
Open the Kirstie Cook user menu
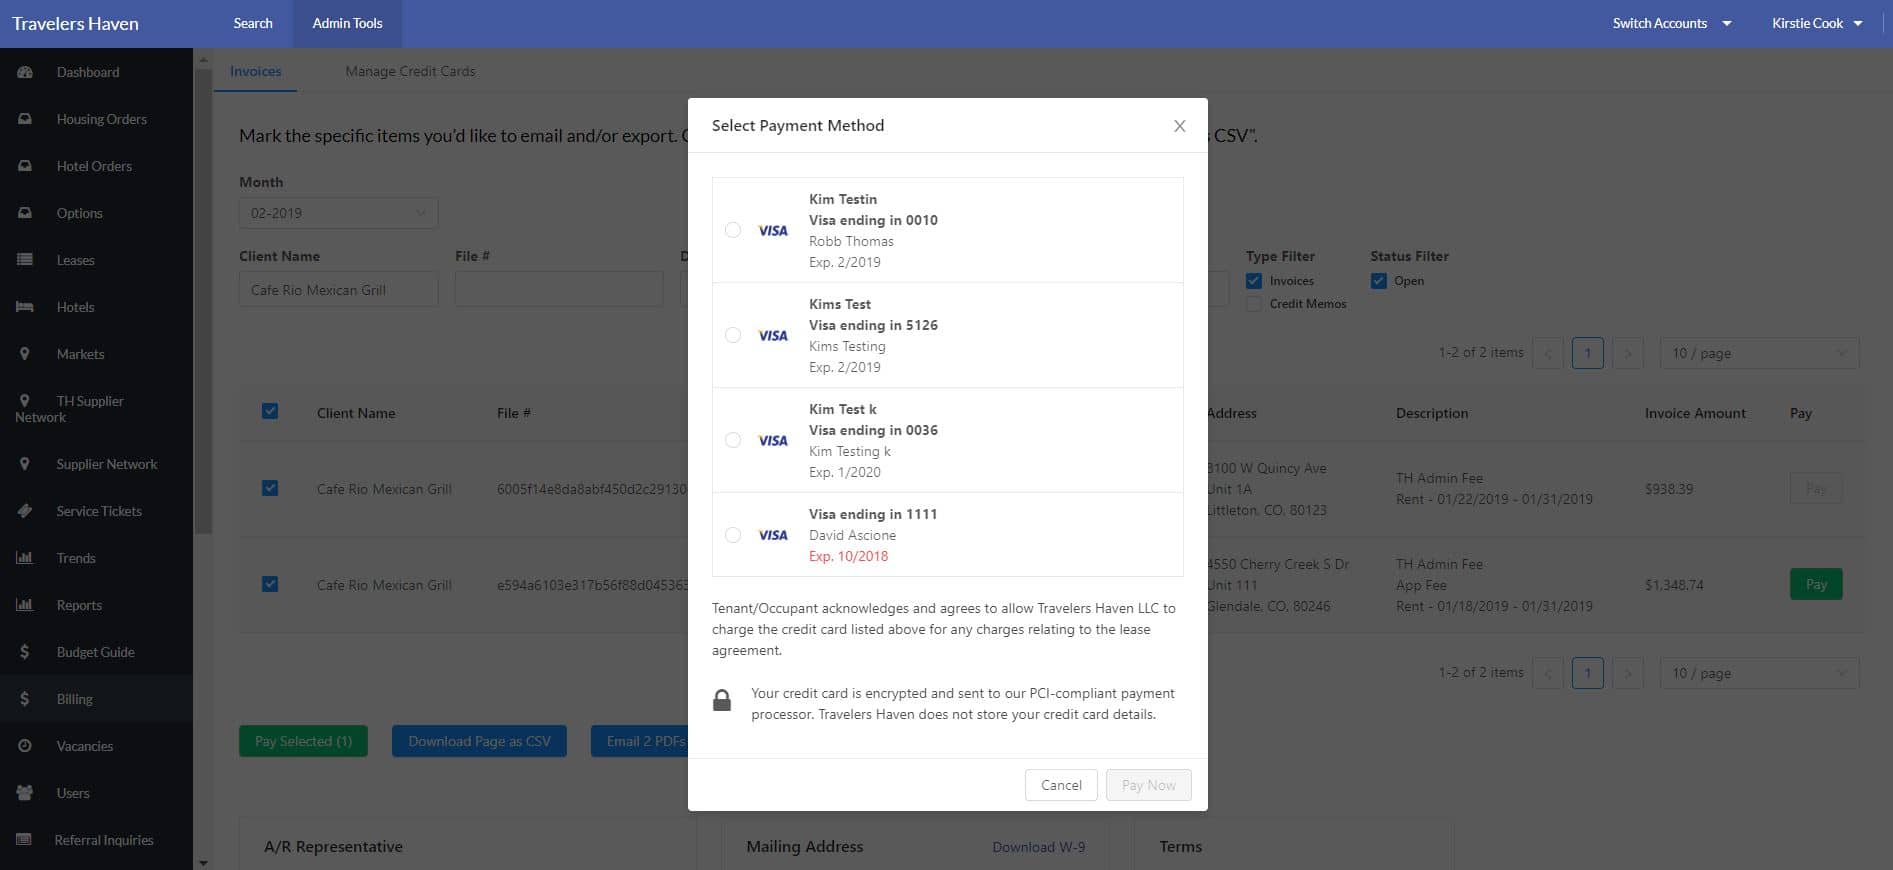[1817, 23]
